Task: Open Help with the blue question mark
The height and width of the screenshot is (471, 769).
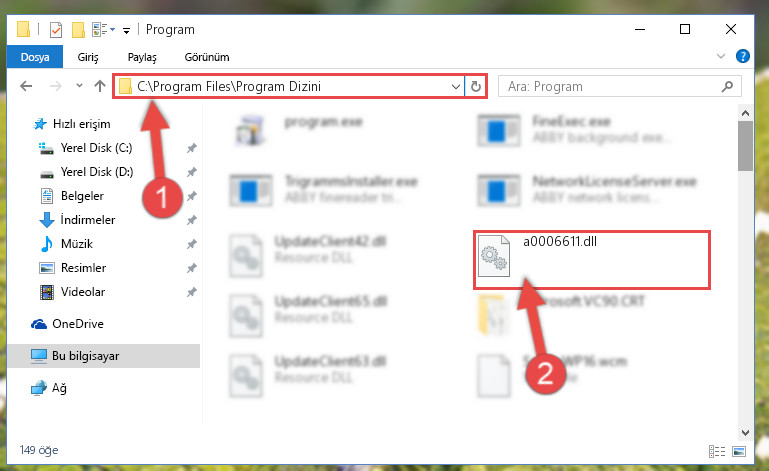Action: 743,56
